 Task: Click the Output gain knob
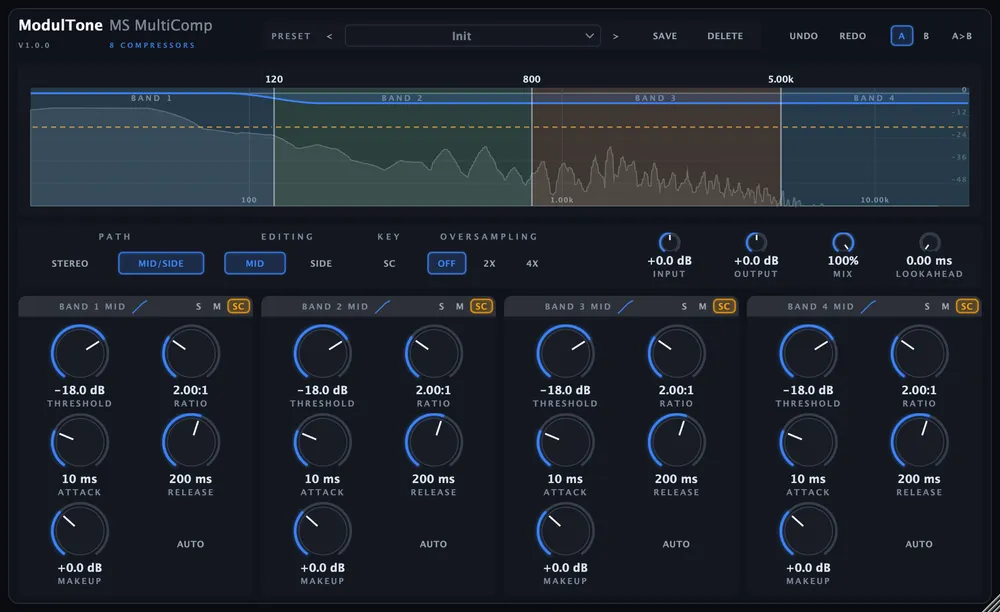[756, 242]
